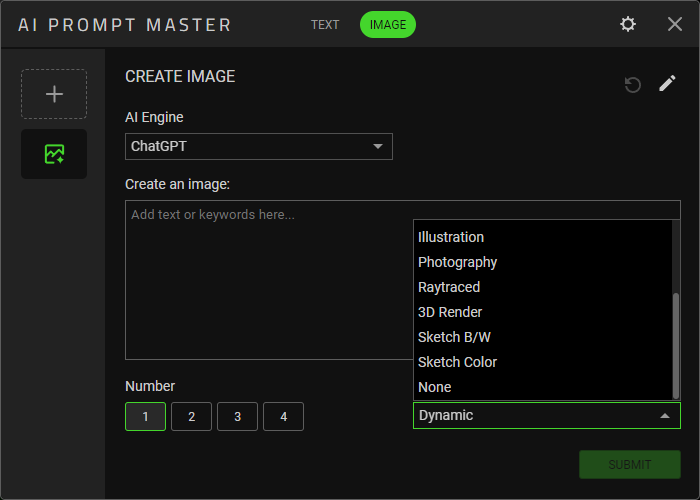Select 3D Render style option

(450, 312)
